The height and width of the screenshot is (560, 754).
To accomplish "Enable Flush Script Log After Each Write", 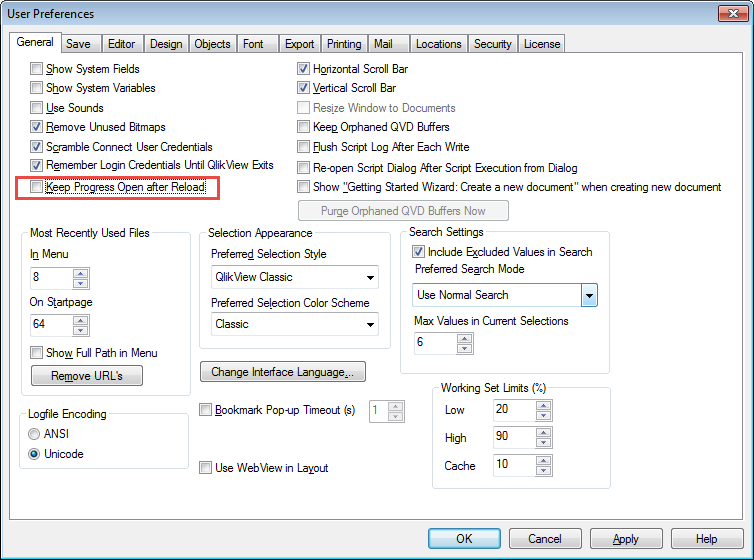I will pos(303,146).
